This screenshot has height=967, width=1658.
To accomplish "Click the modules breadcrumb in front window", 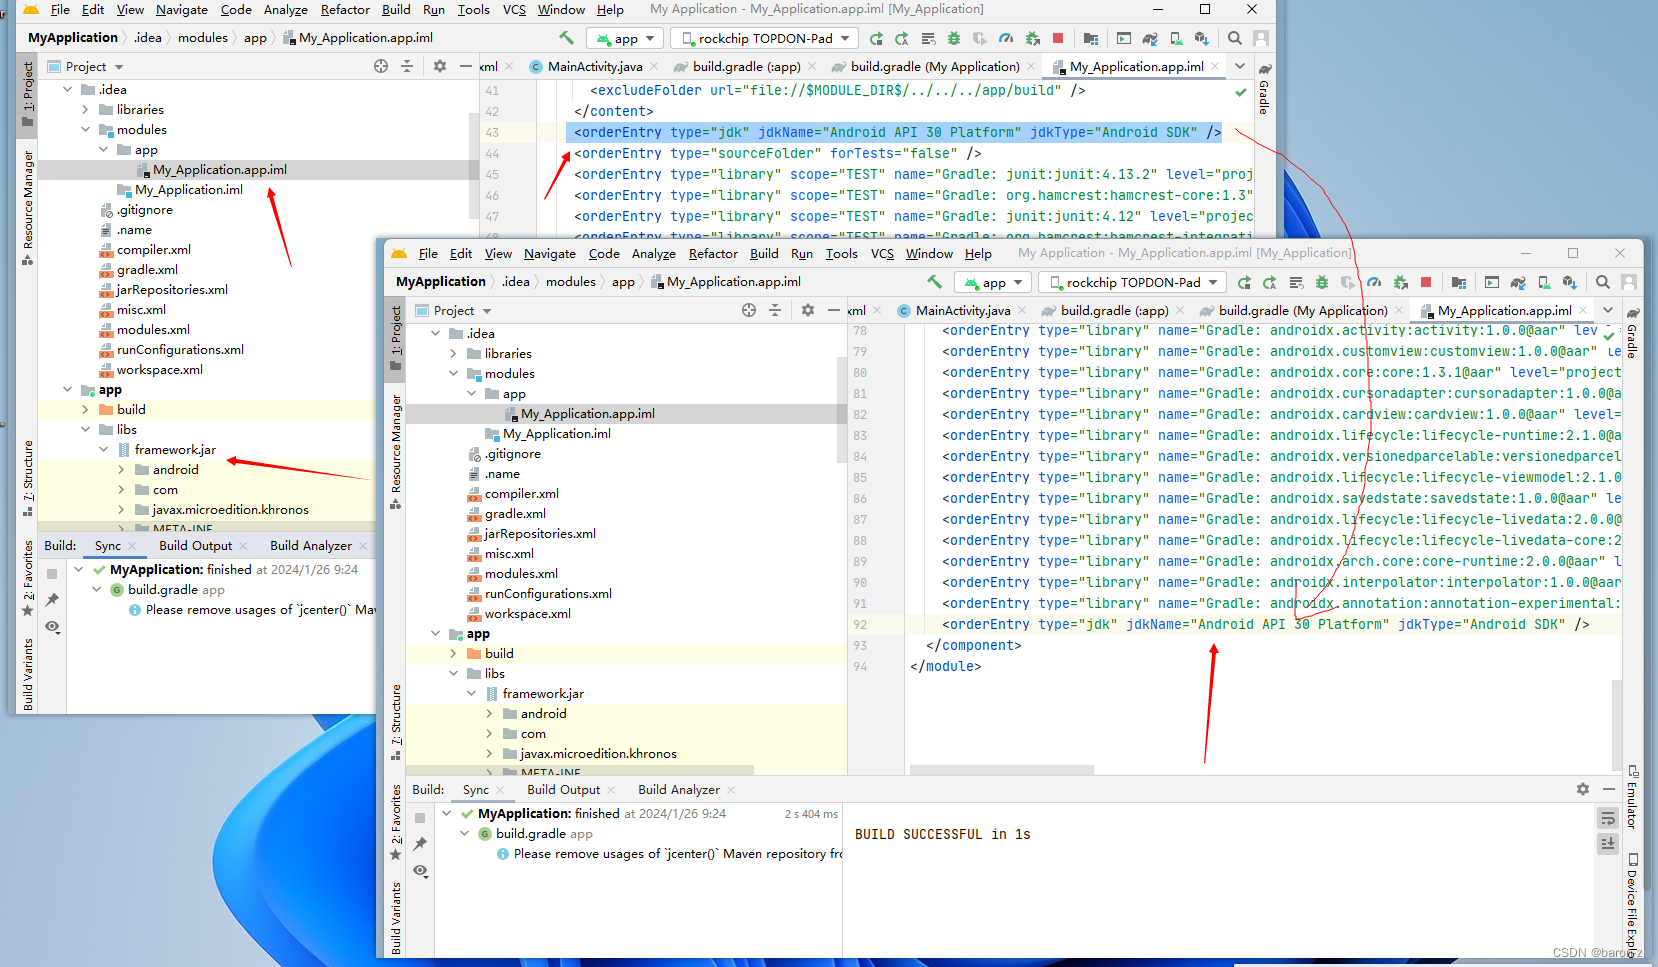I will pyautogui.click(x=571, y=282).
